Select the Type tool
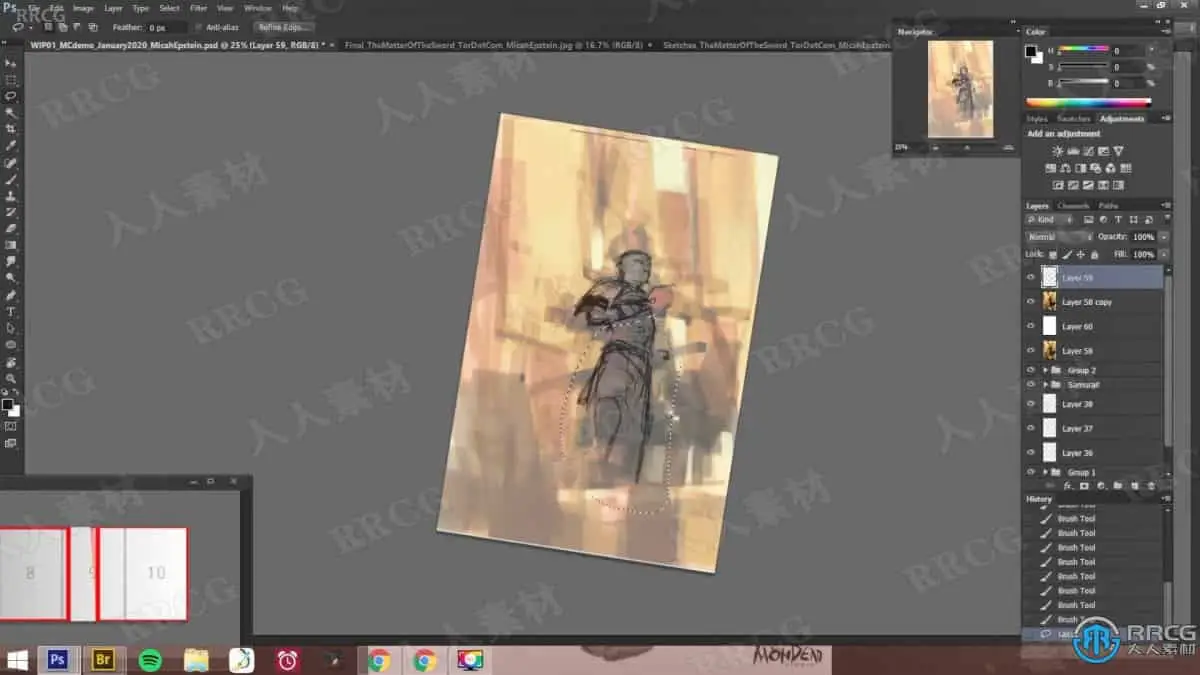The image size is (1200, 675). pos(11,311)
